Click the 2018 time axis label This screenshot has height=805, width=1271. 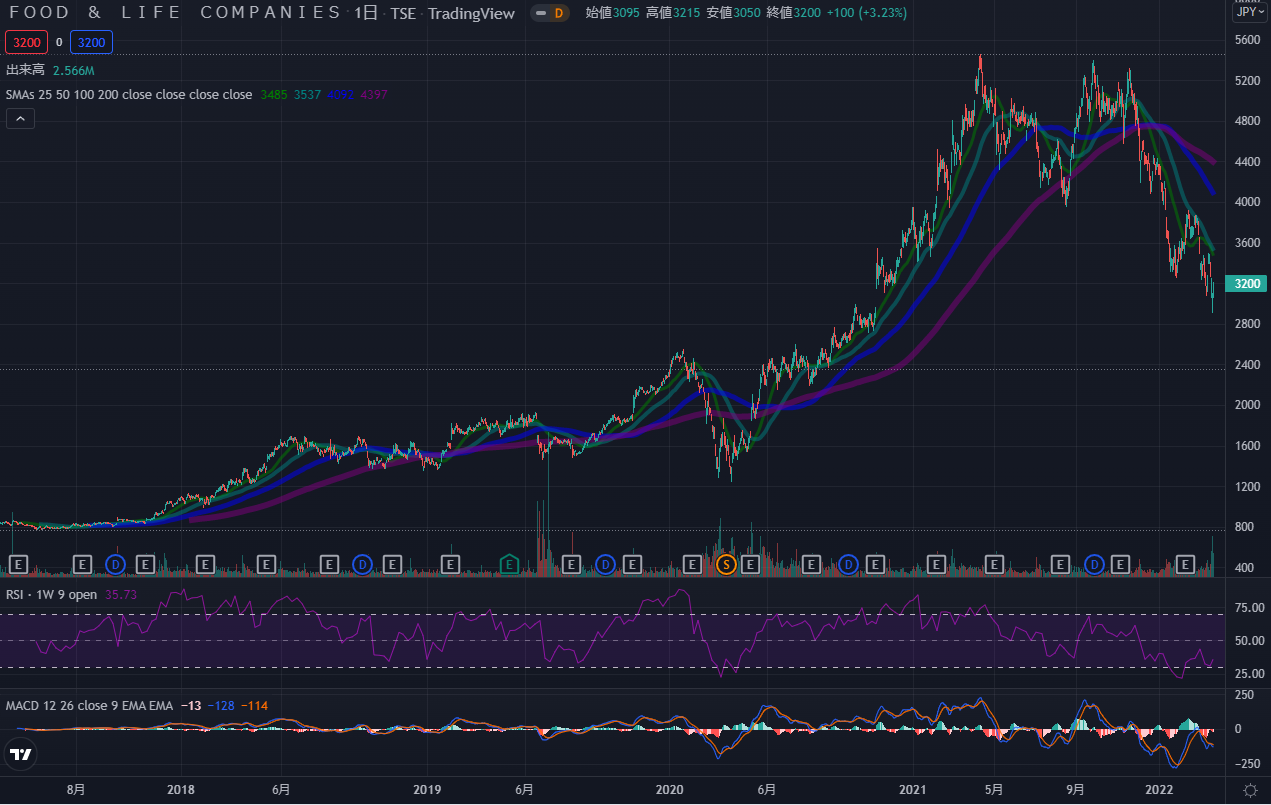[x=182, y=790]
